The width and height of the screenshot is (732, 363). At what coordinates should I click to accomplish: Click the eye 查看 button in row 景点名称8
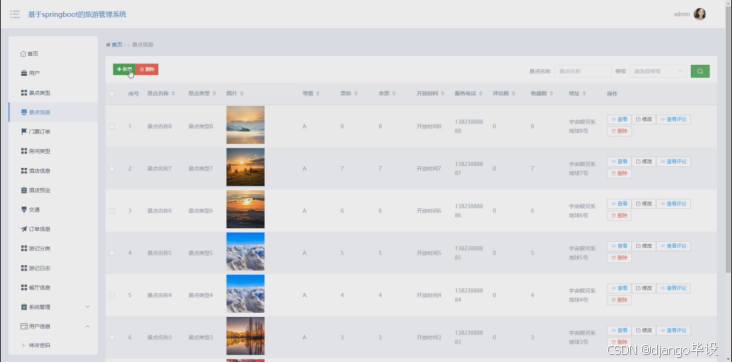coord(619,119)
